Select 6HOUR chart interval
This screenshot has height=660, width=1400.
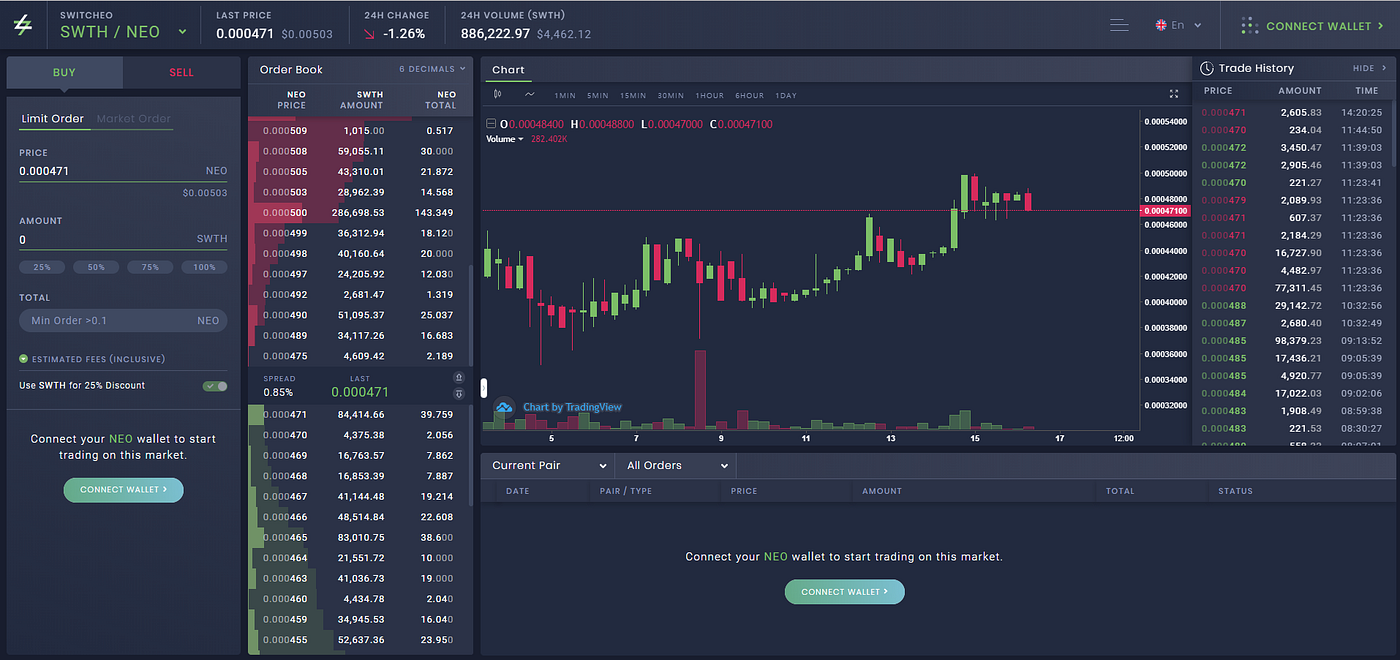[x=749, y=95]
